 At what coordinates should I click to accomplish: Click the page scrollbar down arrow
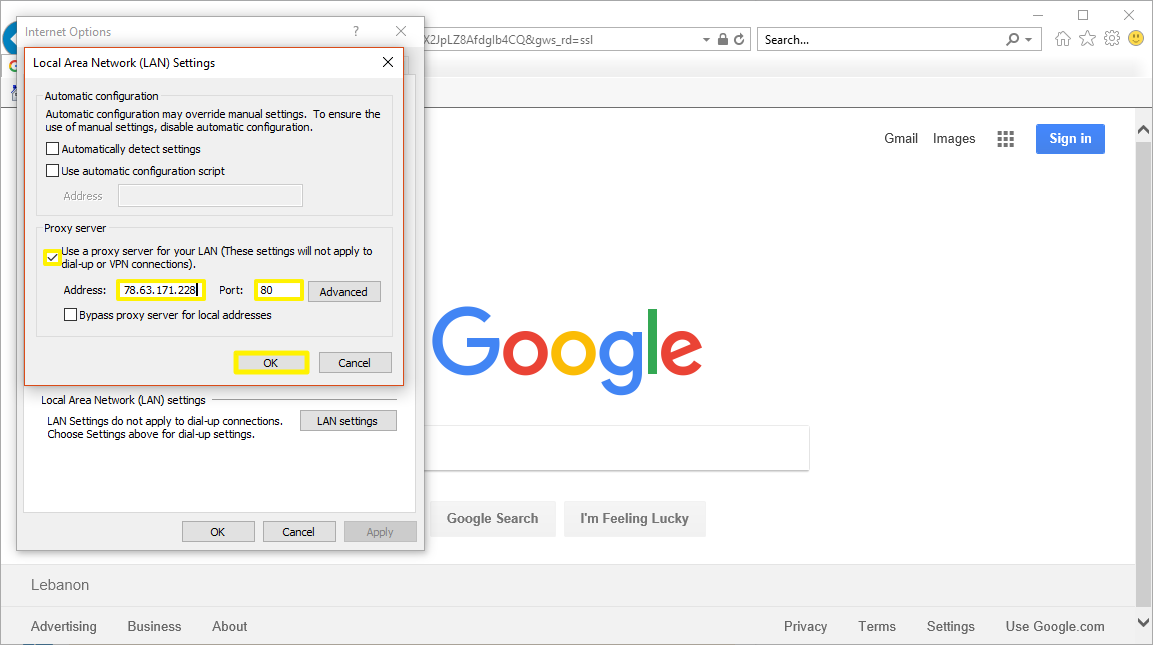(x=1143, y=622)
